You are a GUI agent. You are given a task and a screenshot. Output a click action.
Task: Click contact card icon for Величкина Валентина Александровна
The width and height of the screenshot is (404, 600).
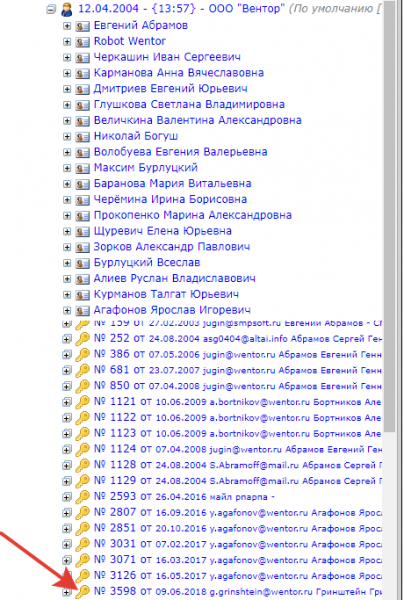coord(82,121)
